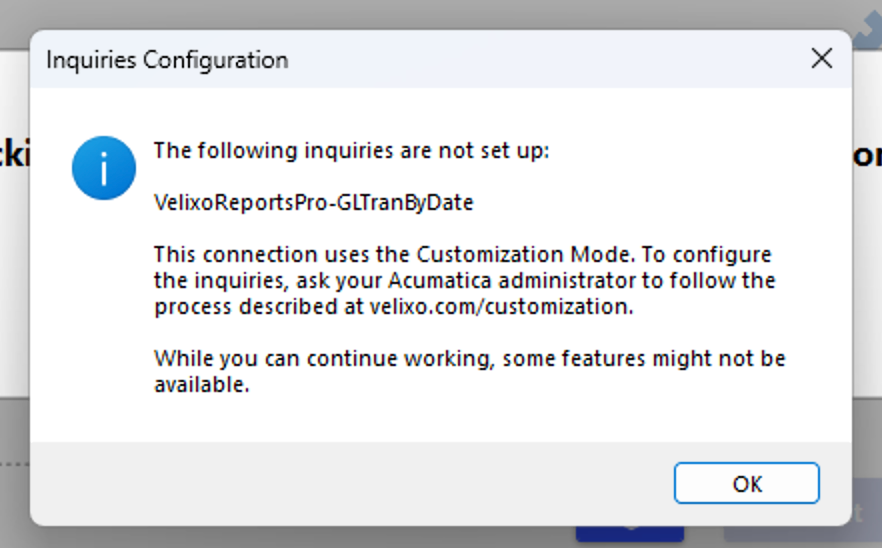Image resolution: width=882 pixels, height=548 pixels.
Task: Click the empty title bar area next to the X
Action: pyautogui.click(x=548, y=59)
